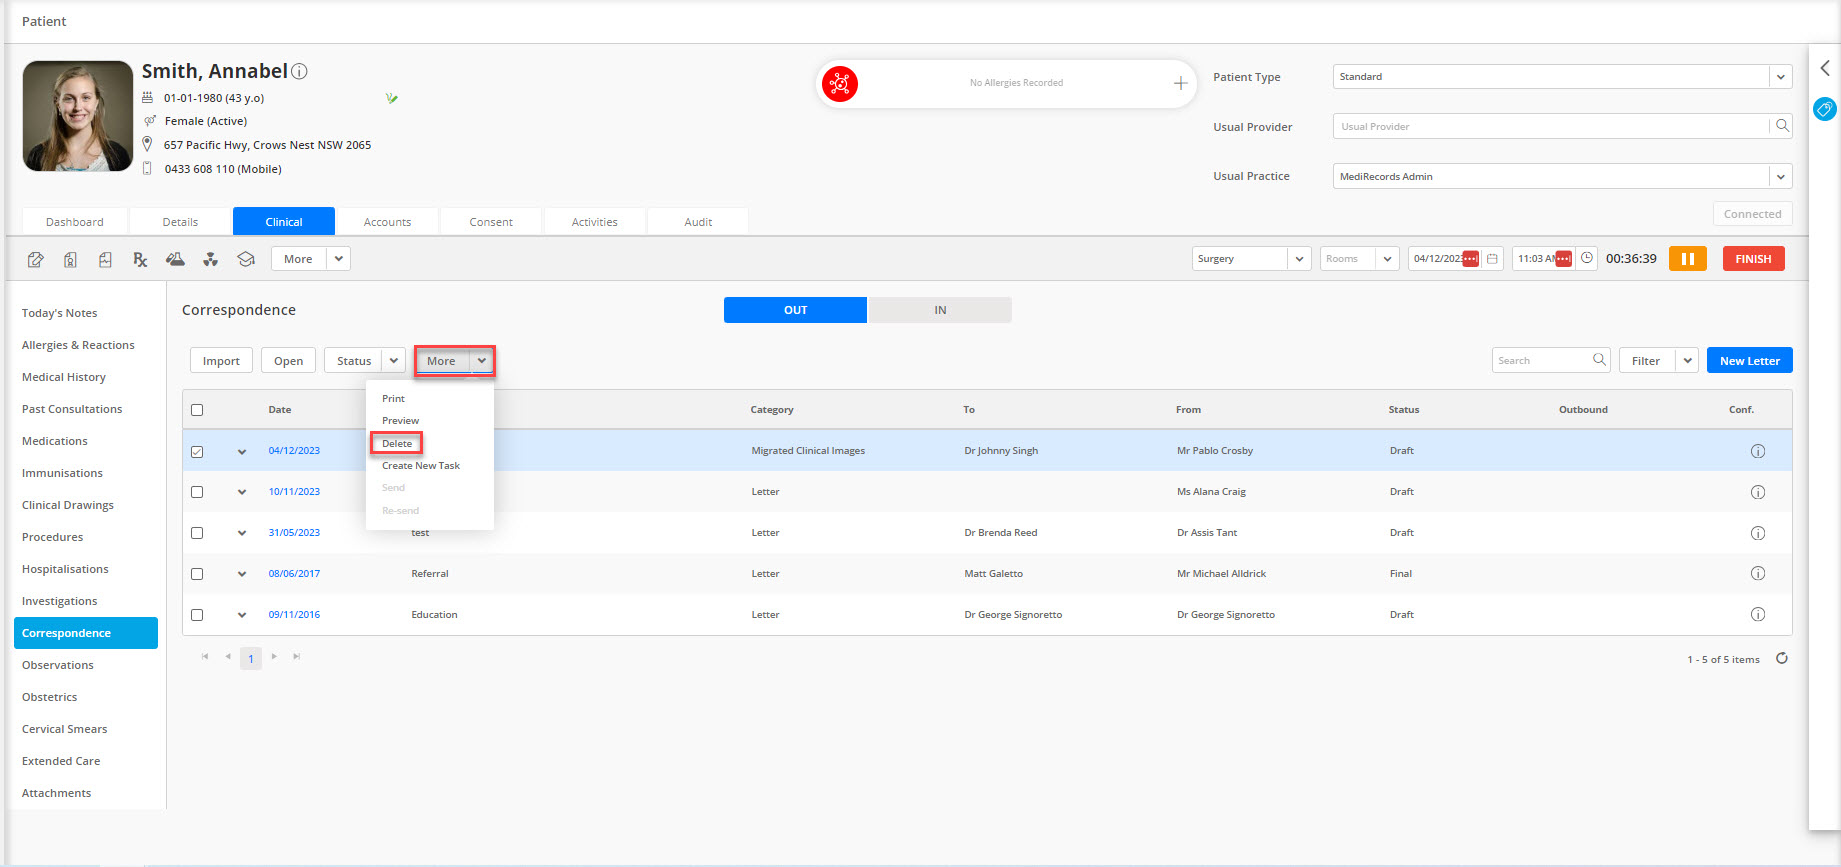The height and width of the screenshot is (867, 1841).
Task: Check the 10/11/2023 row checkbox
Action: [x=197, y=492]
